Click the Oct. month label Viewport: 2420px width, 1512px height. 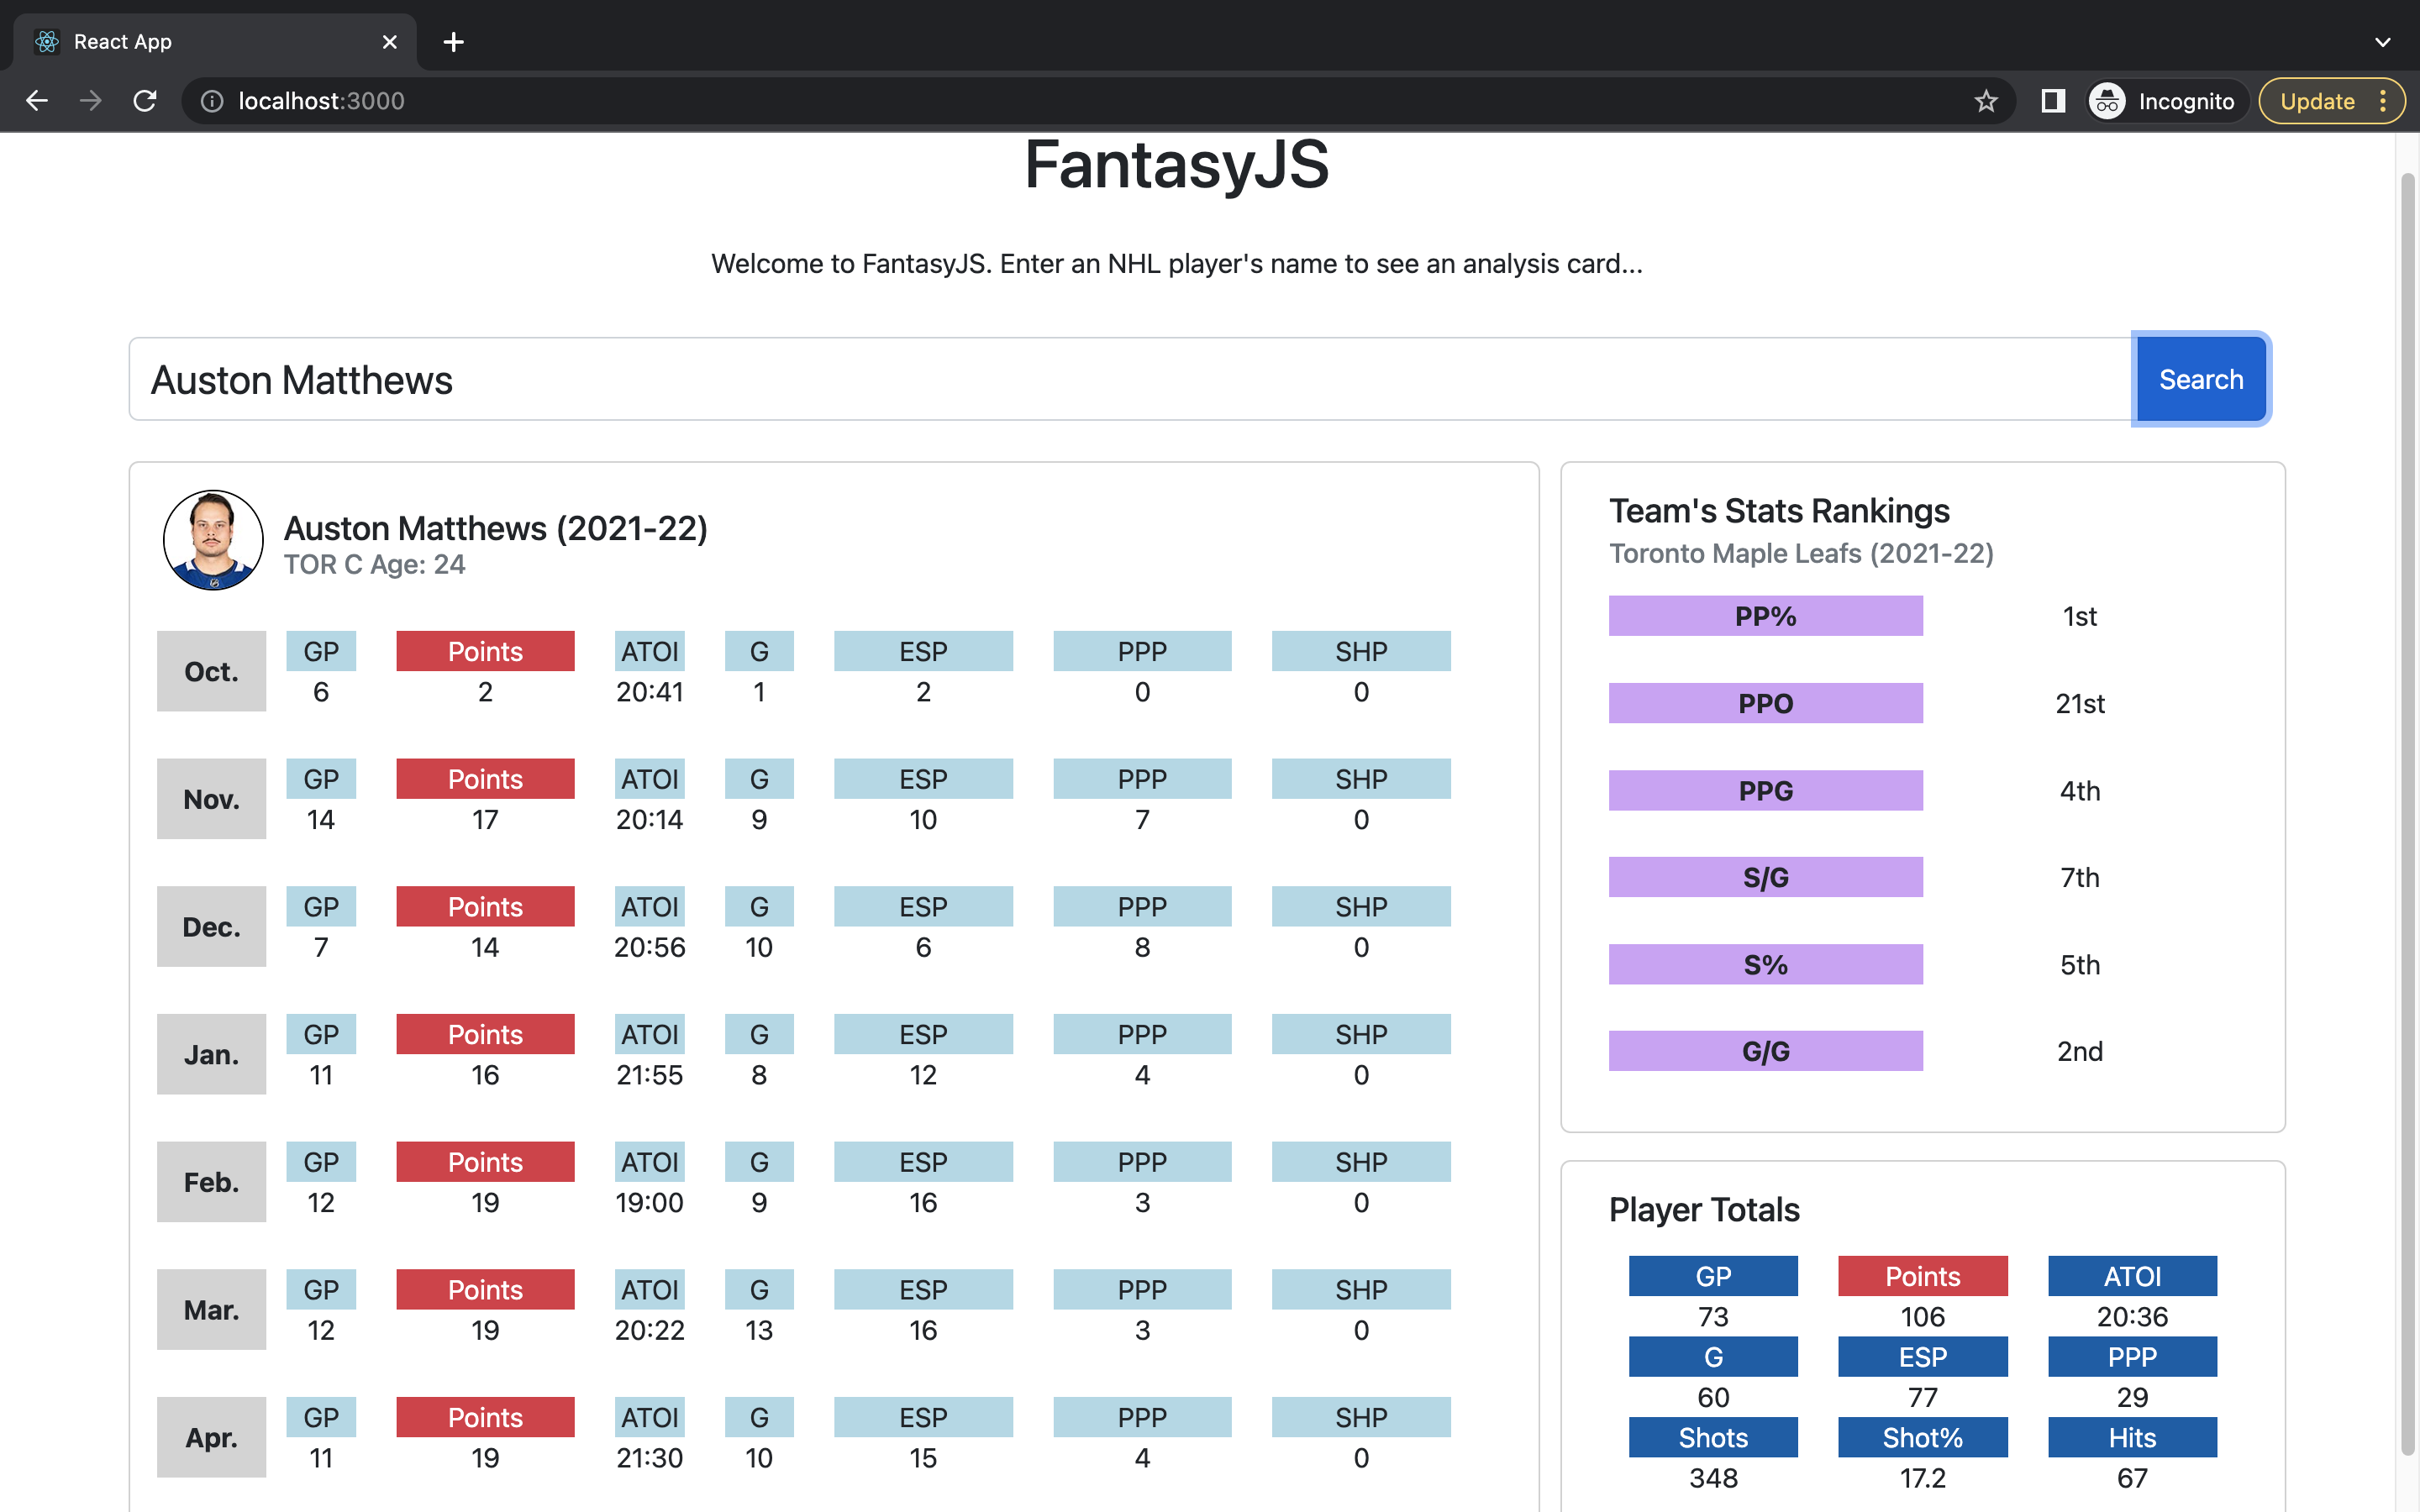211,671
